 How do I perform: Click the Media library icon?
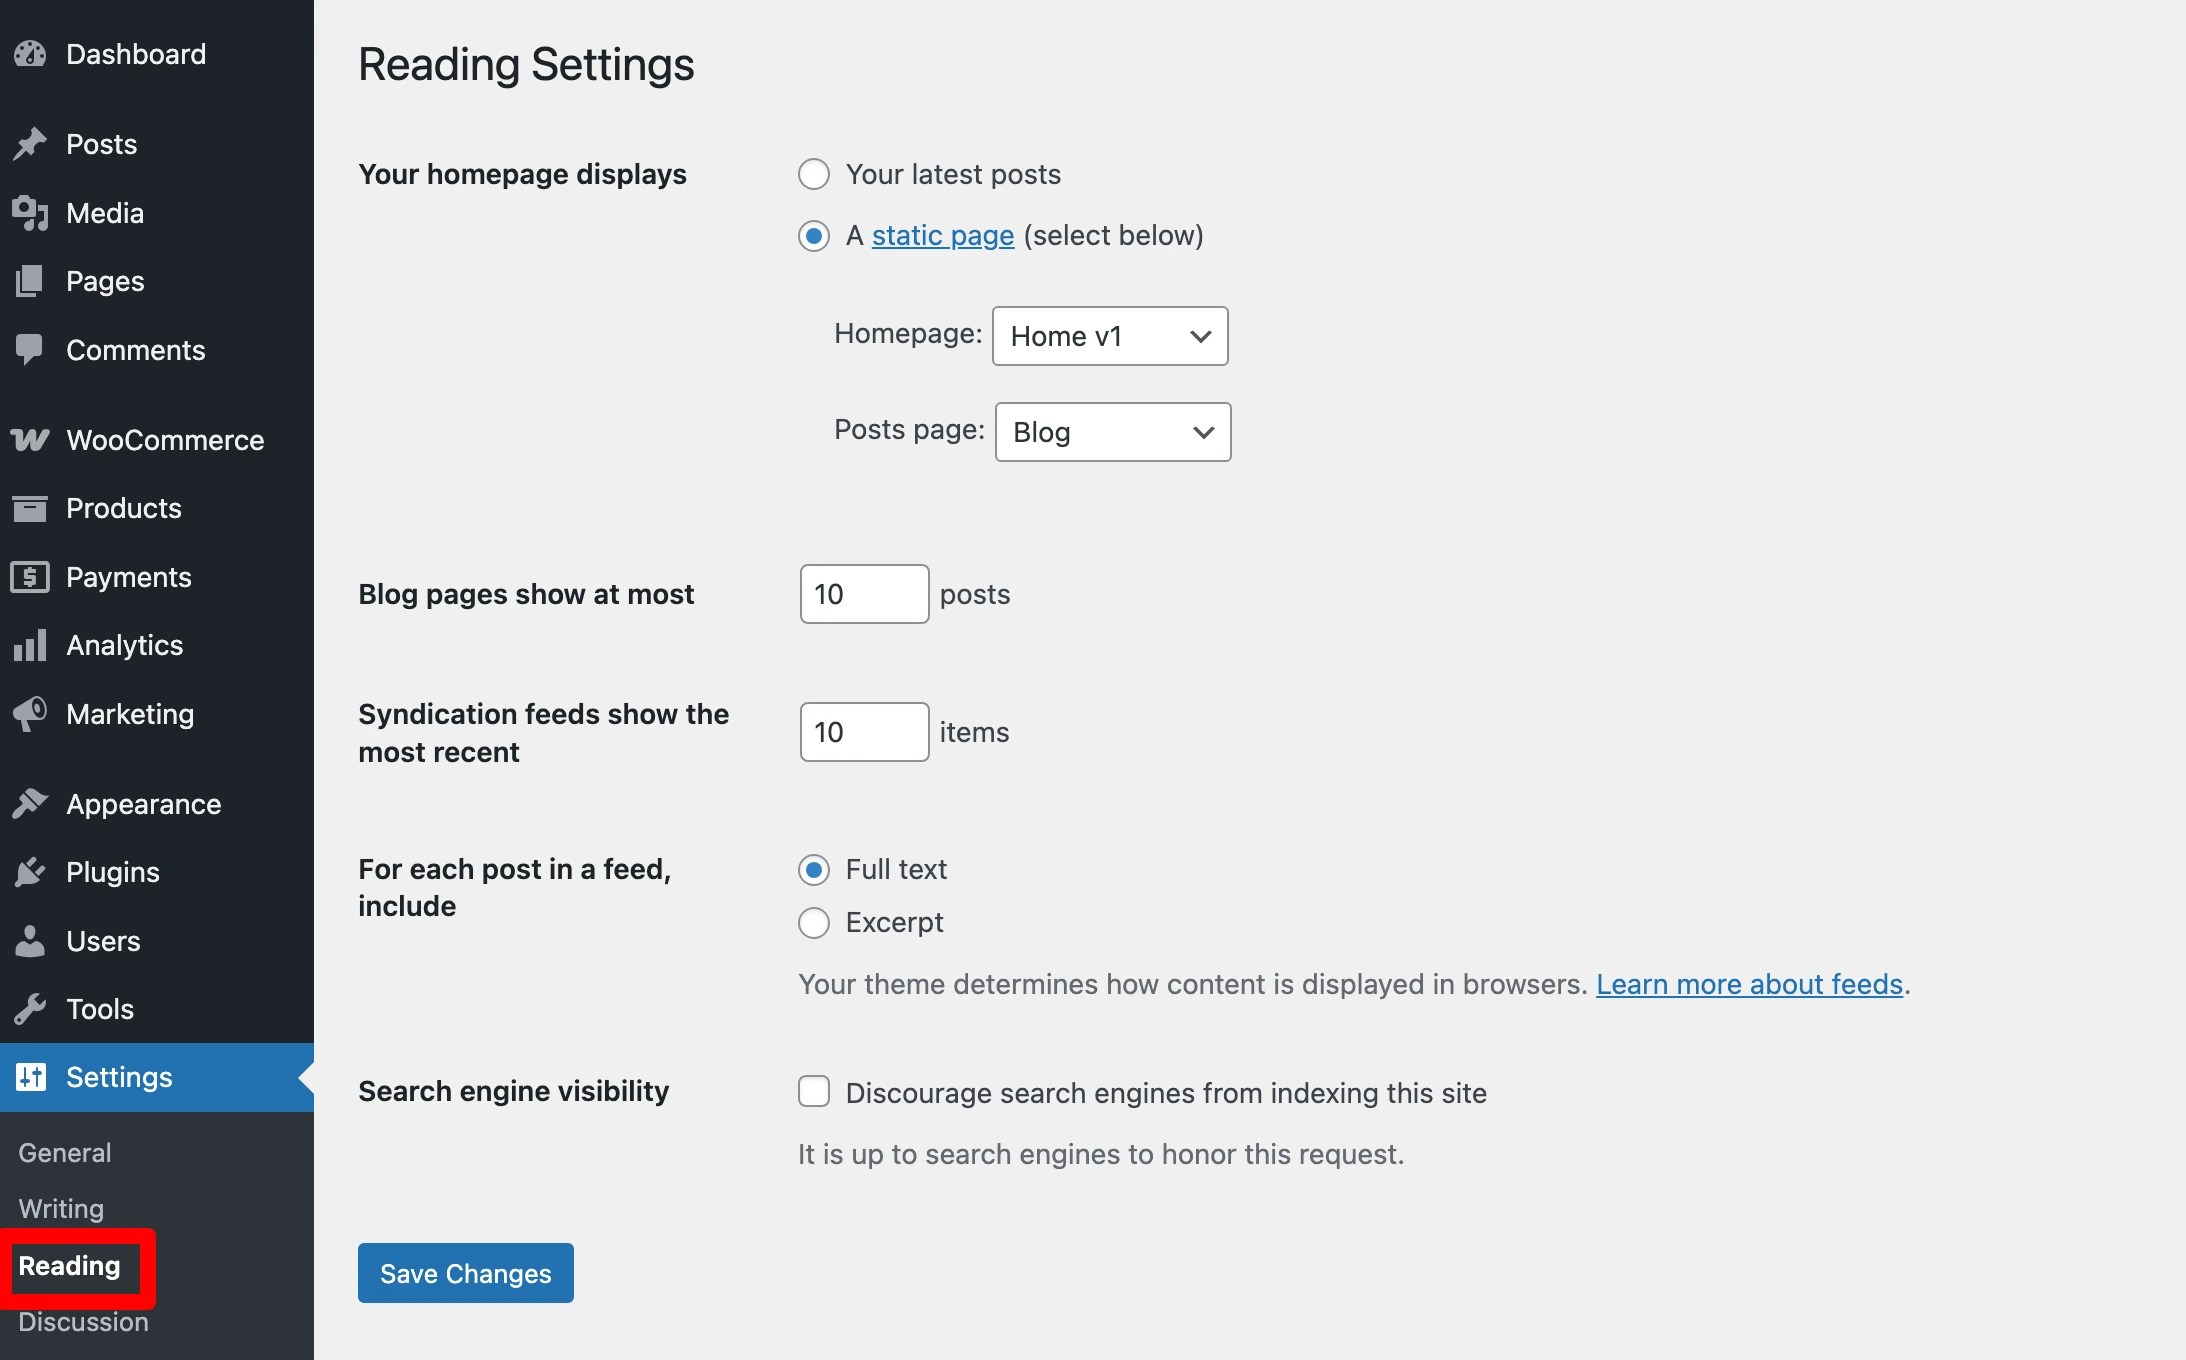(x=30, y=213)
